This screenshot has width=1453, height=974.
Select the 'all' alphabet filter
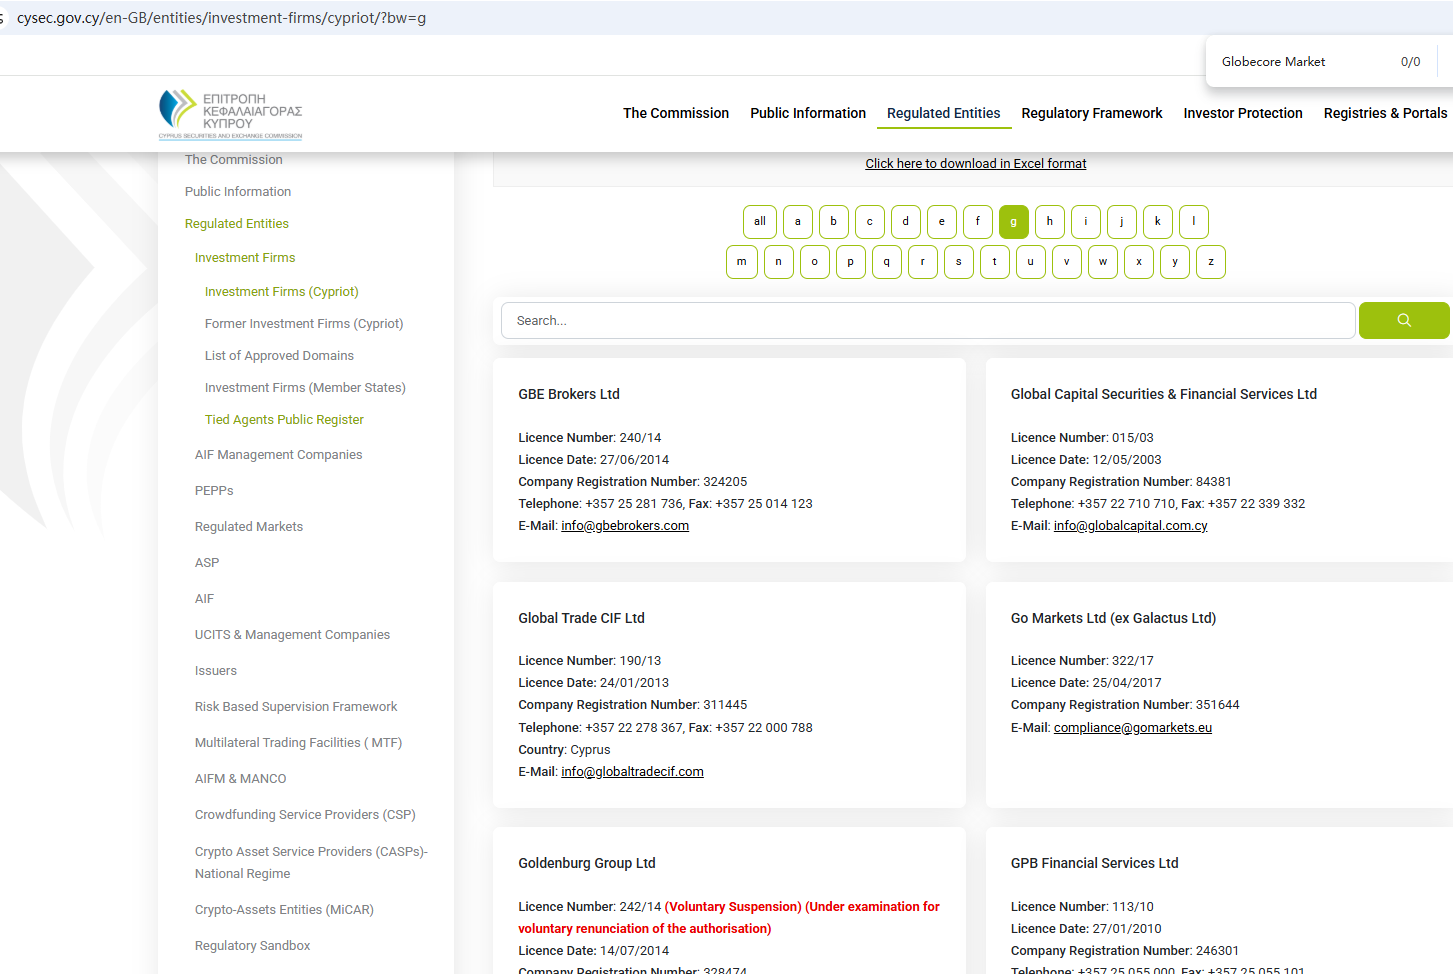pos(759,222)
